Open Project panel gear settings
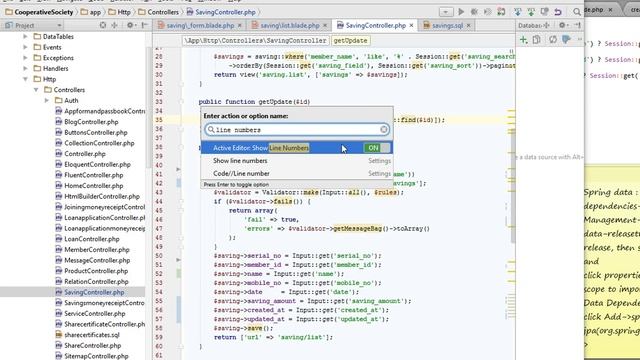 131,25
